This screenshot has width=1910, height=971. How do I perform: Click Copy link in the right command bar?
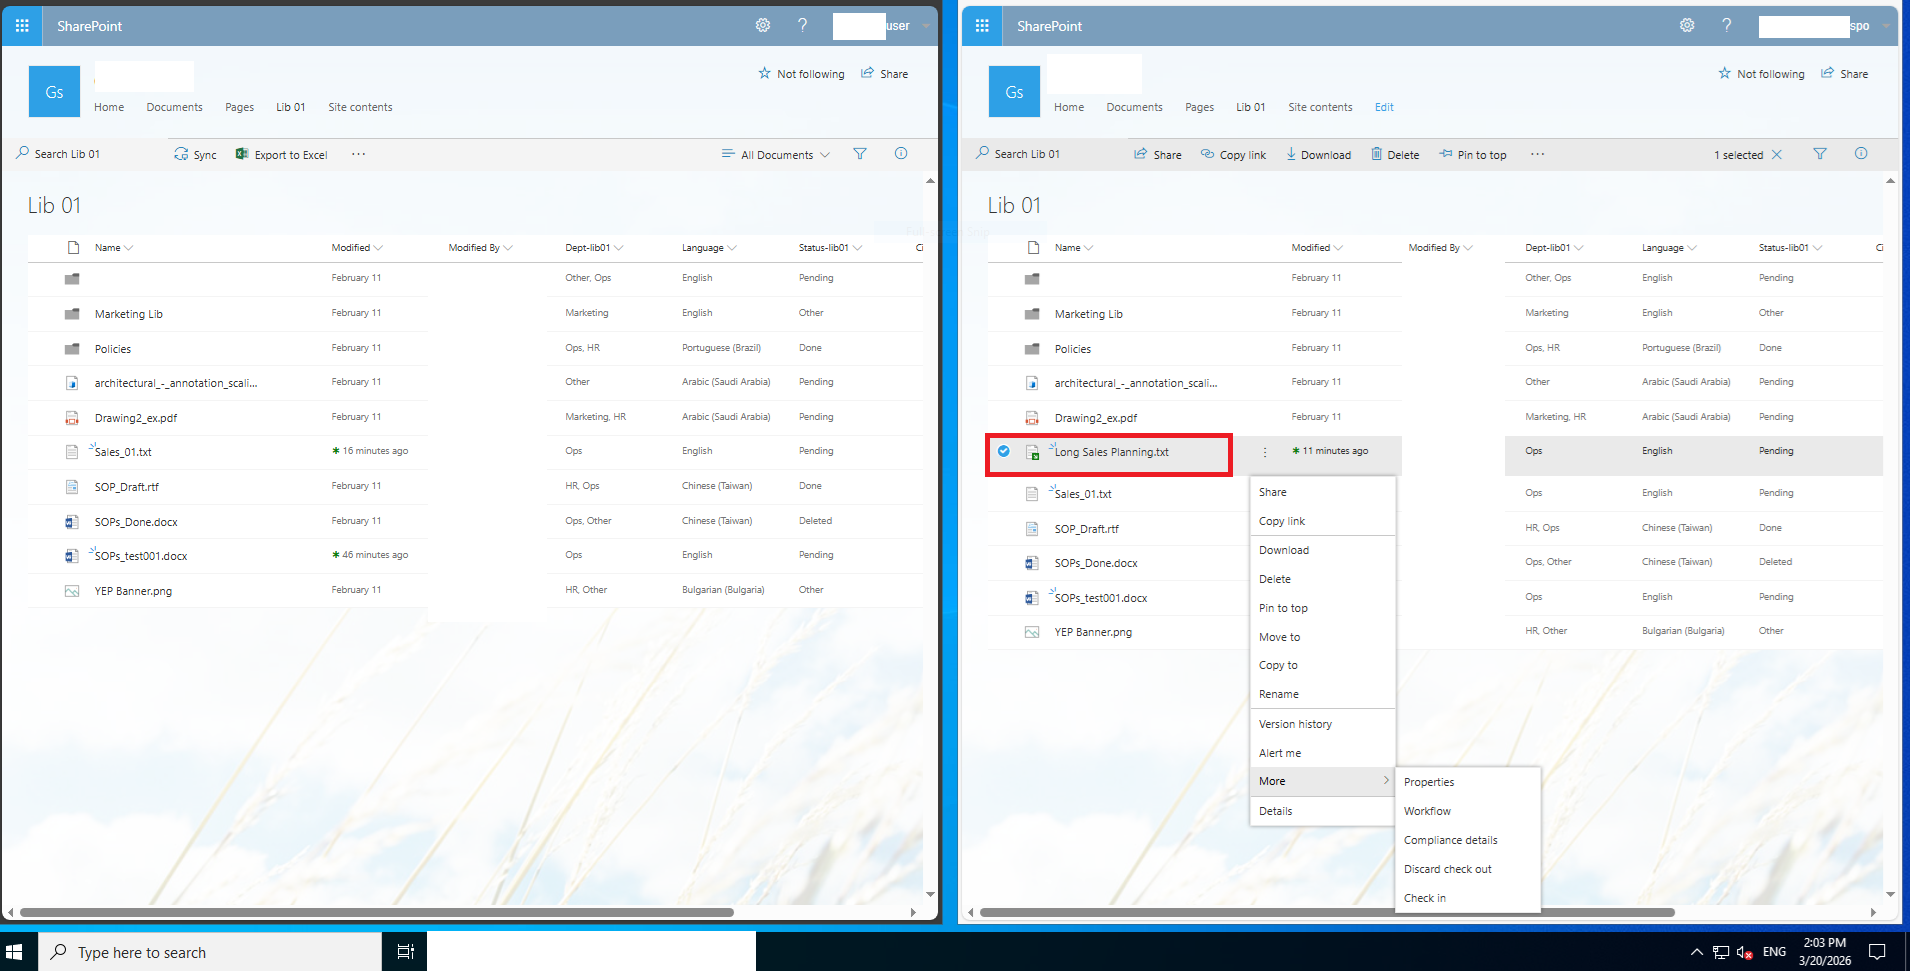(x=1233, y=155)
